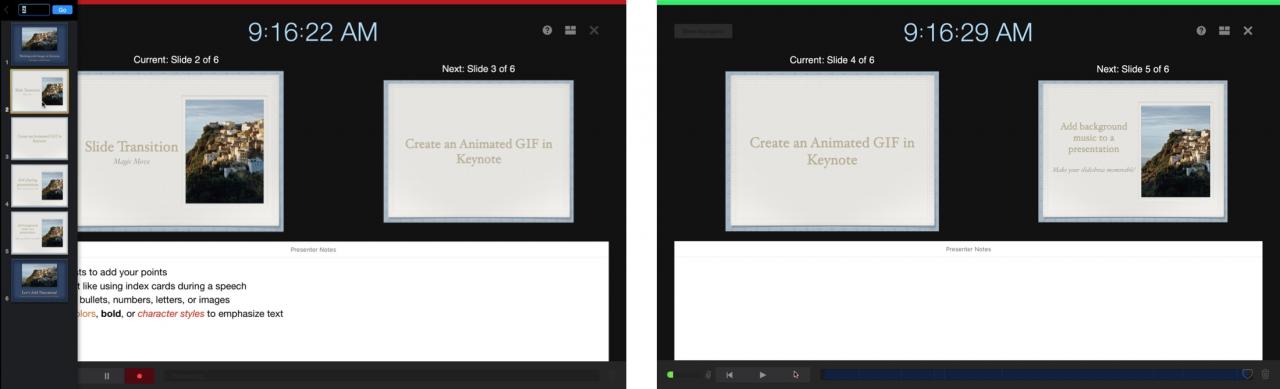Rewind to start in the right window
The width and height of the screenshot is (1280, 389).
click(x=730, y=375)
